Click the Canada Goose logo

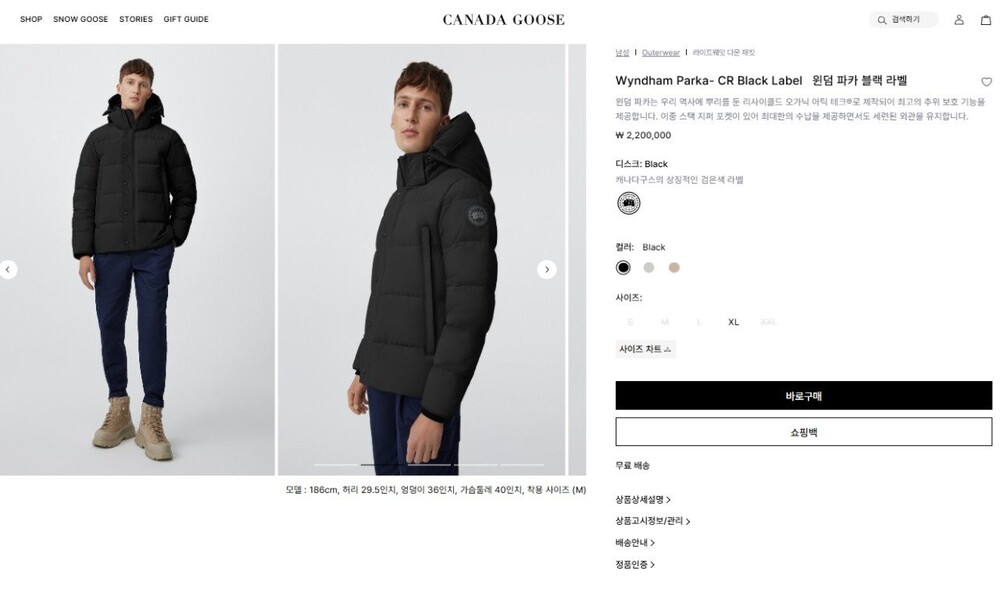503,19
